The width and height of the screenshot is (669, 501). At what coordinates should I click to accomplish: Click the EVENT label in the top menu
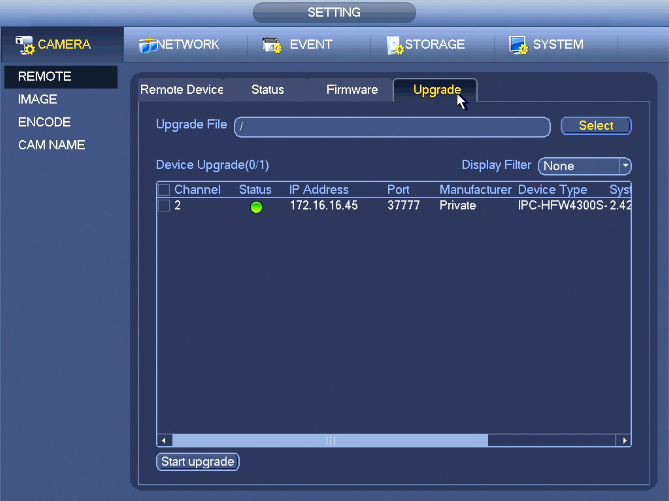point(311,44)
